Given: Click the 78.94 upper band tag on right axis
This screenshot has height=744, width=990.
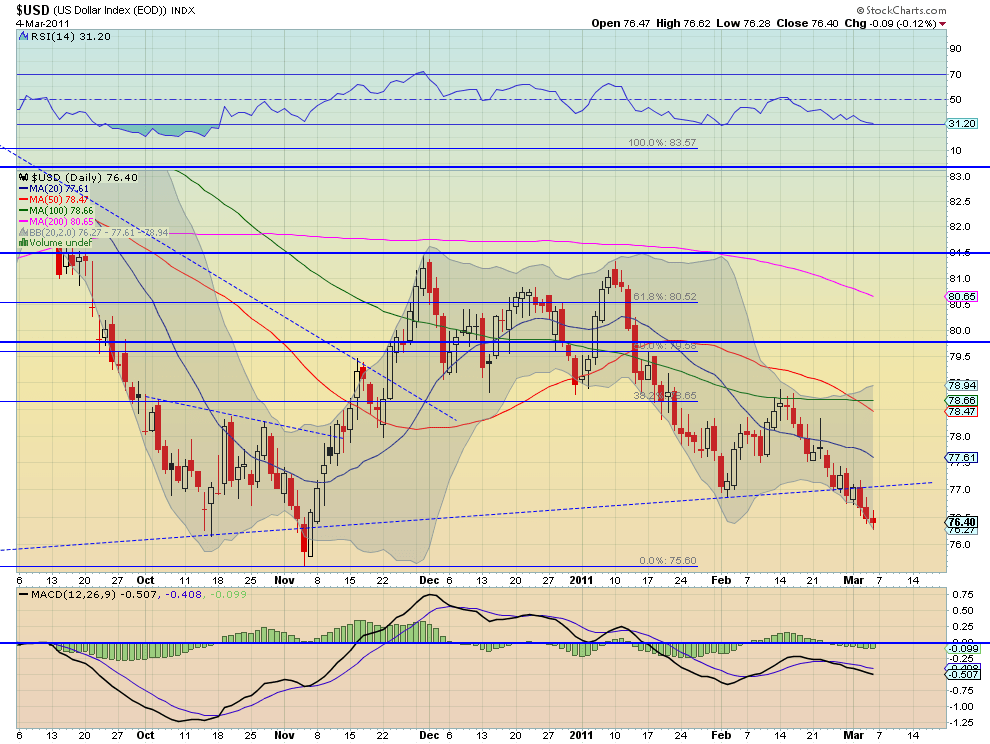Looking at the screenshot, I should pos(962,385).
